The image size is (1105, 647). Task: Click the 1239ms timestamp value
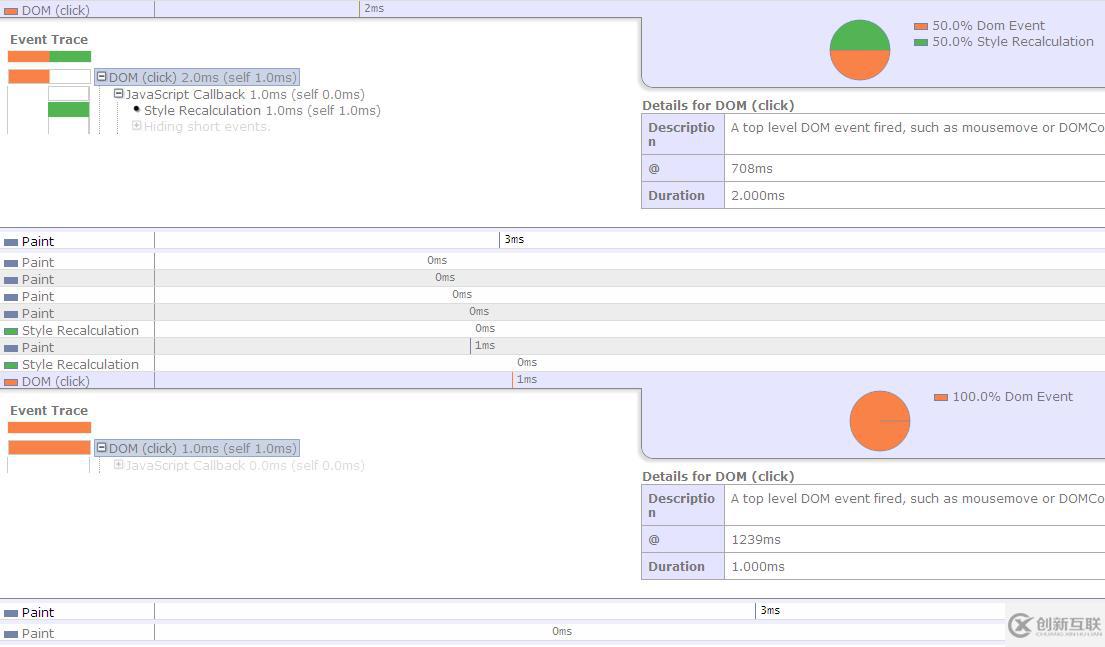[x=755, y=539]
